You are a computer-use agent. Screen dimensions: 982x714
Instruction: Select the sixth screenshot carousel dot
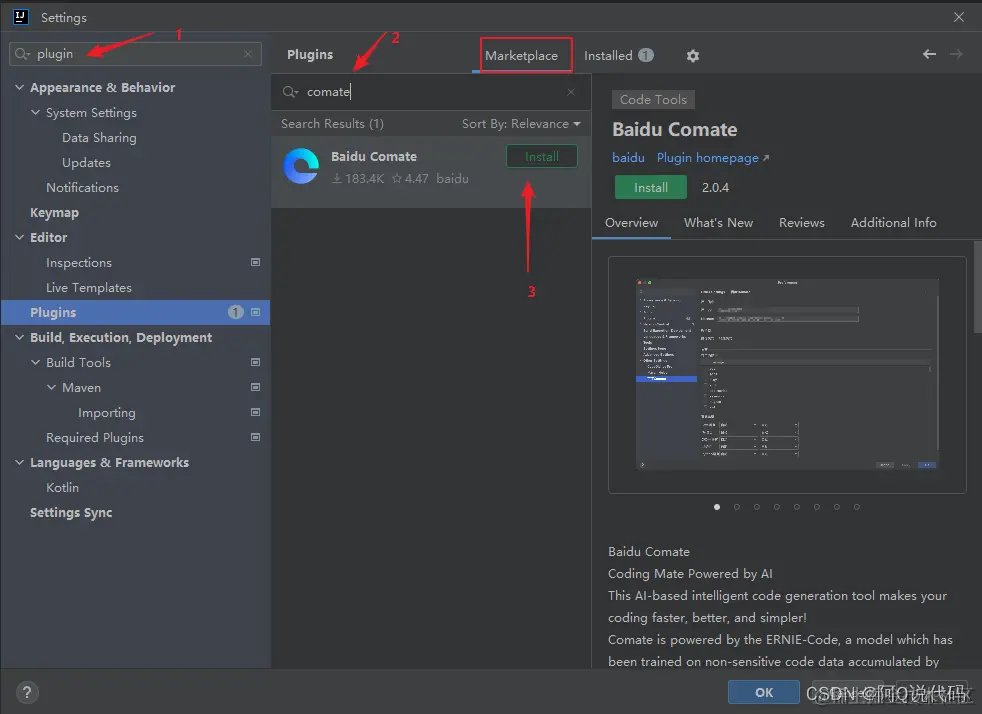[x=817, y=507]
